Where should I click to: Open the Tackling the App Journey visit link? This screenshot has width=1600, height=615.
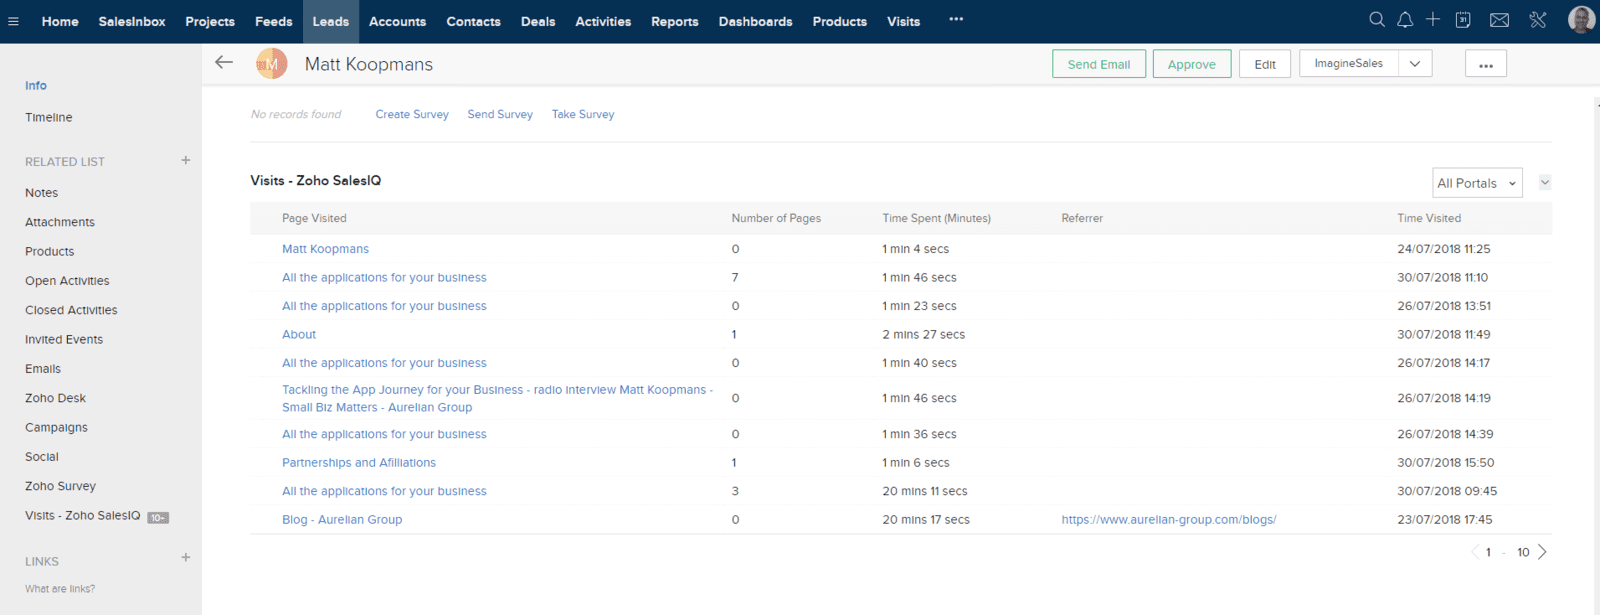[x=497, y=398]
